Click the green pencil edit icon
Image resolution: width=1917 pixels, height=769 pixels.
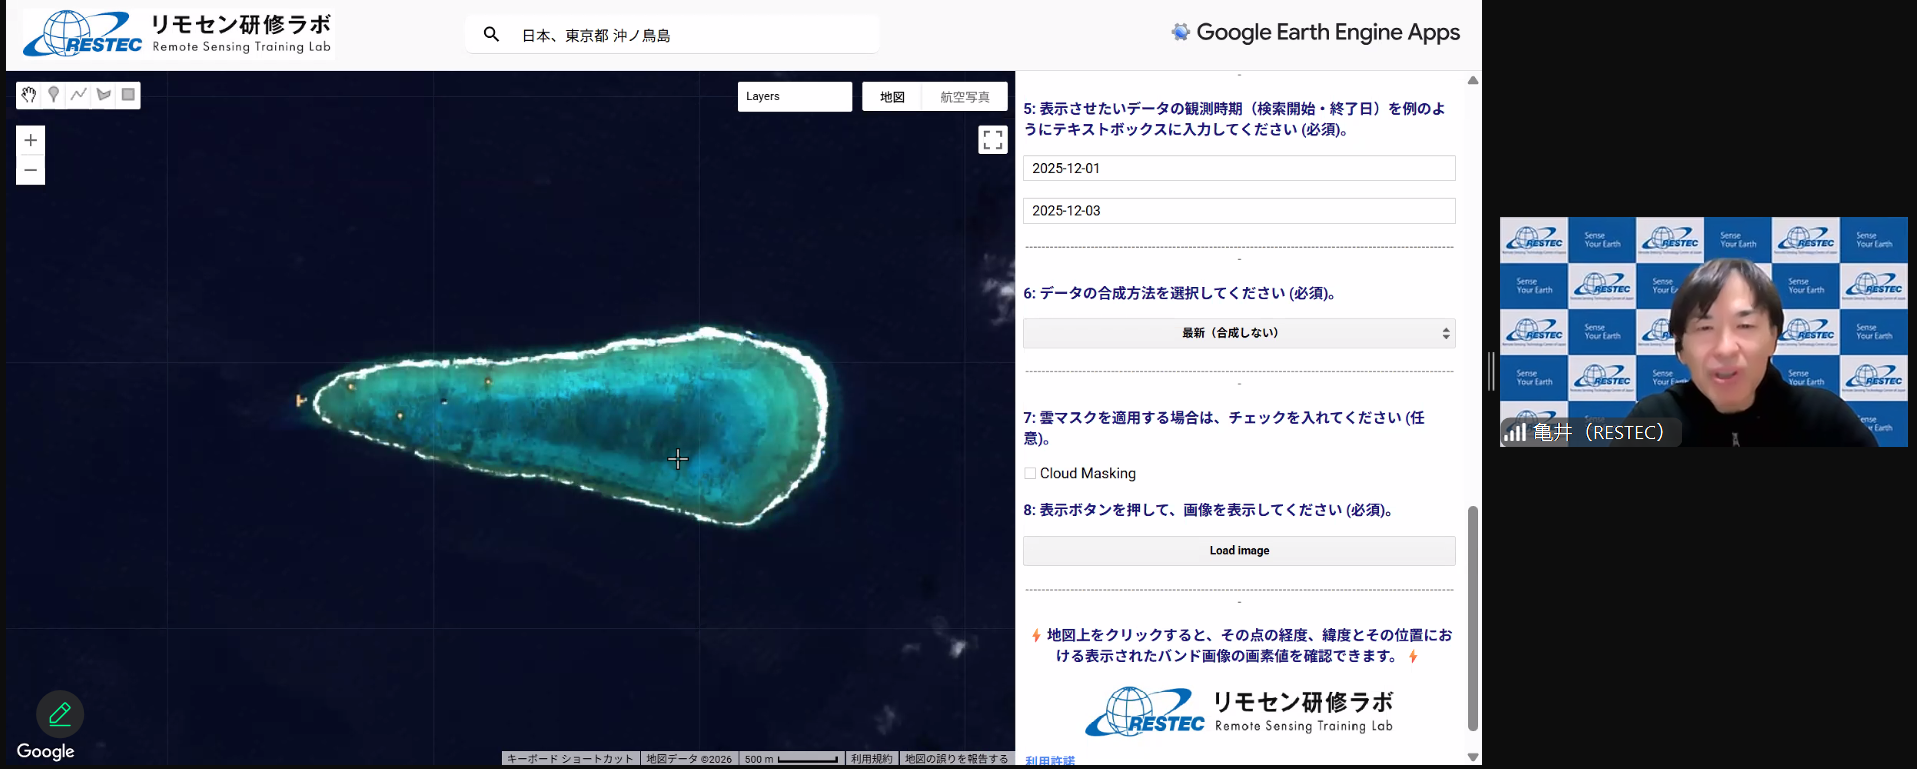[x=60, y=714]
